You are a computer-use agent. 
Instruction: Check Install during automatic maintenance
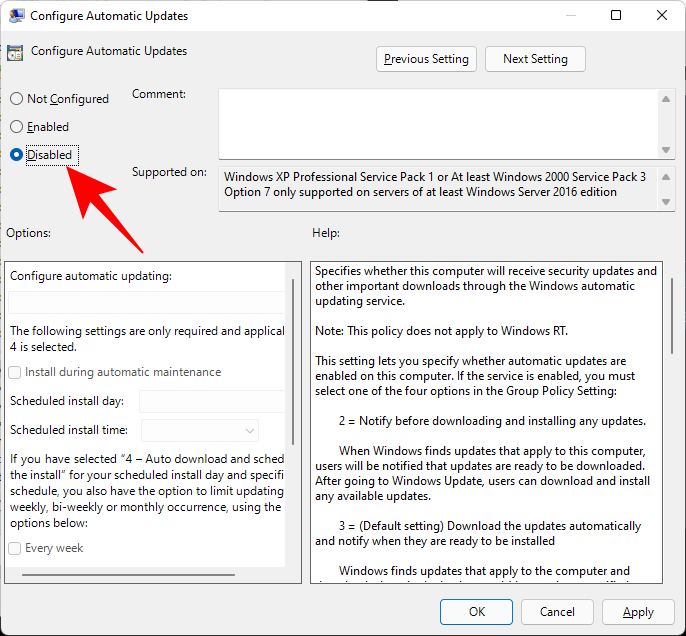coord(14,372)
